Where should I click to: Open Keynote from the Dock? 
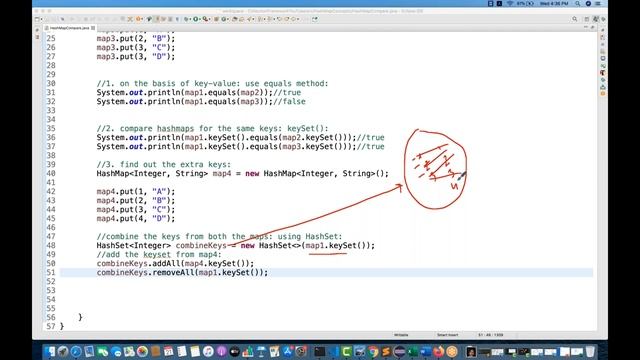pyautogui.click(x=261, y=351)
